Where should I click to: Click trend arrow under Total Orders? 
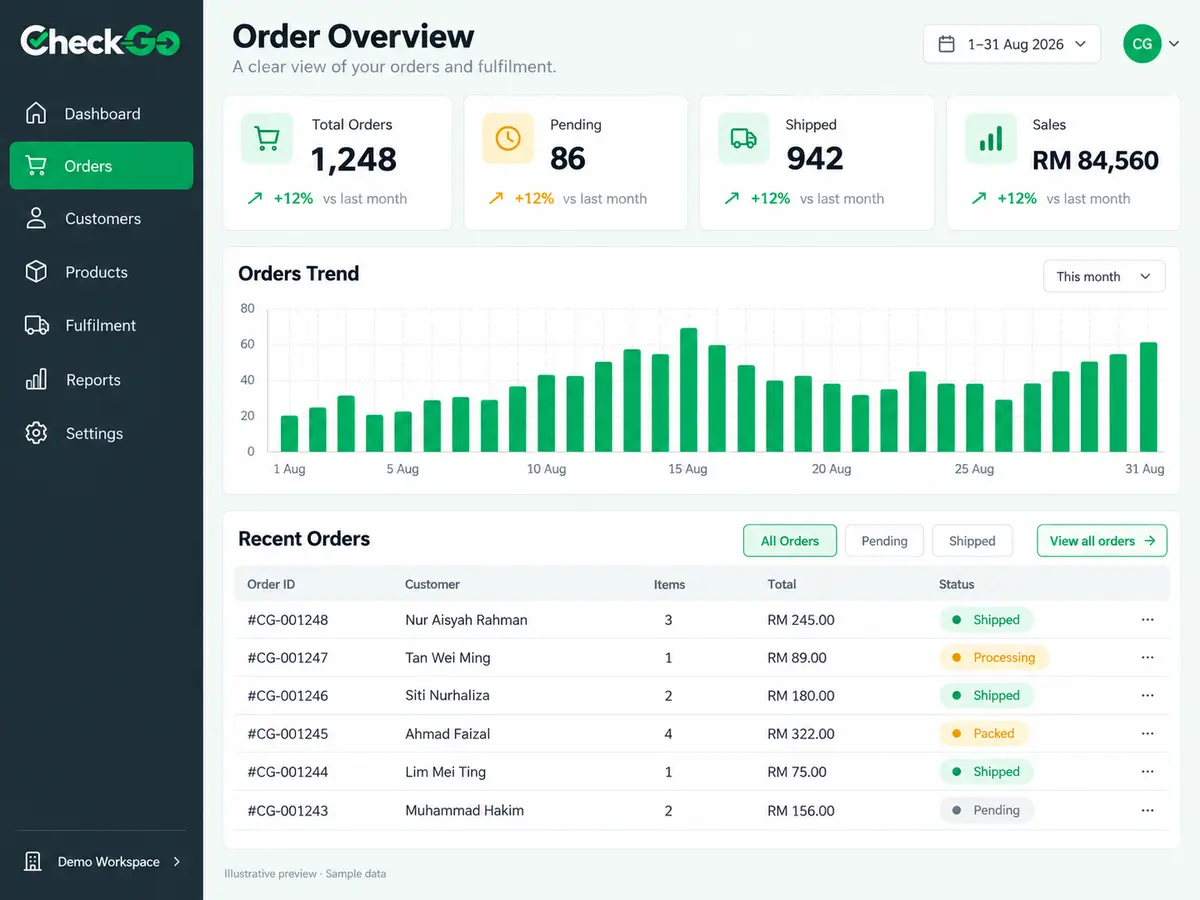(254, 198)
